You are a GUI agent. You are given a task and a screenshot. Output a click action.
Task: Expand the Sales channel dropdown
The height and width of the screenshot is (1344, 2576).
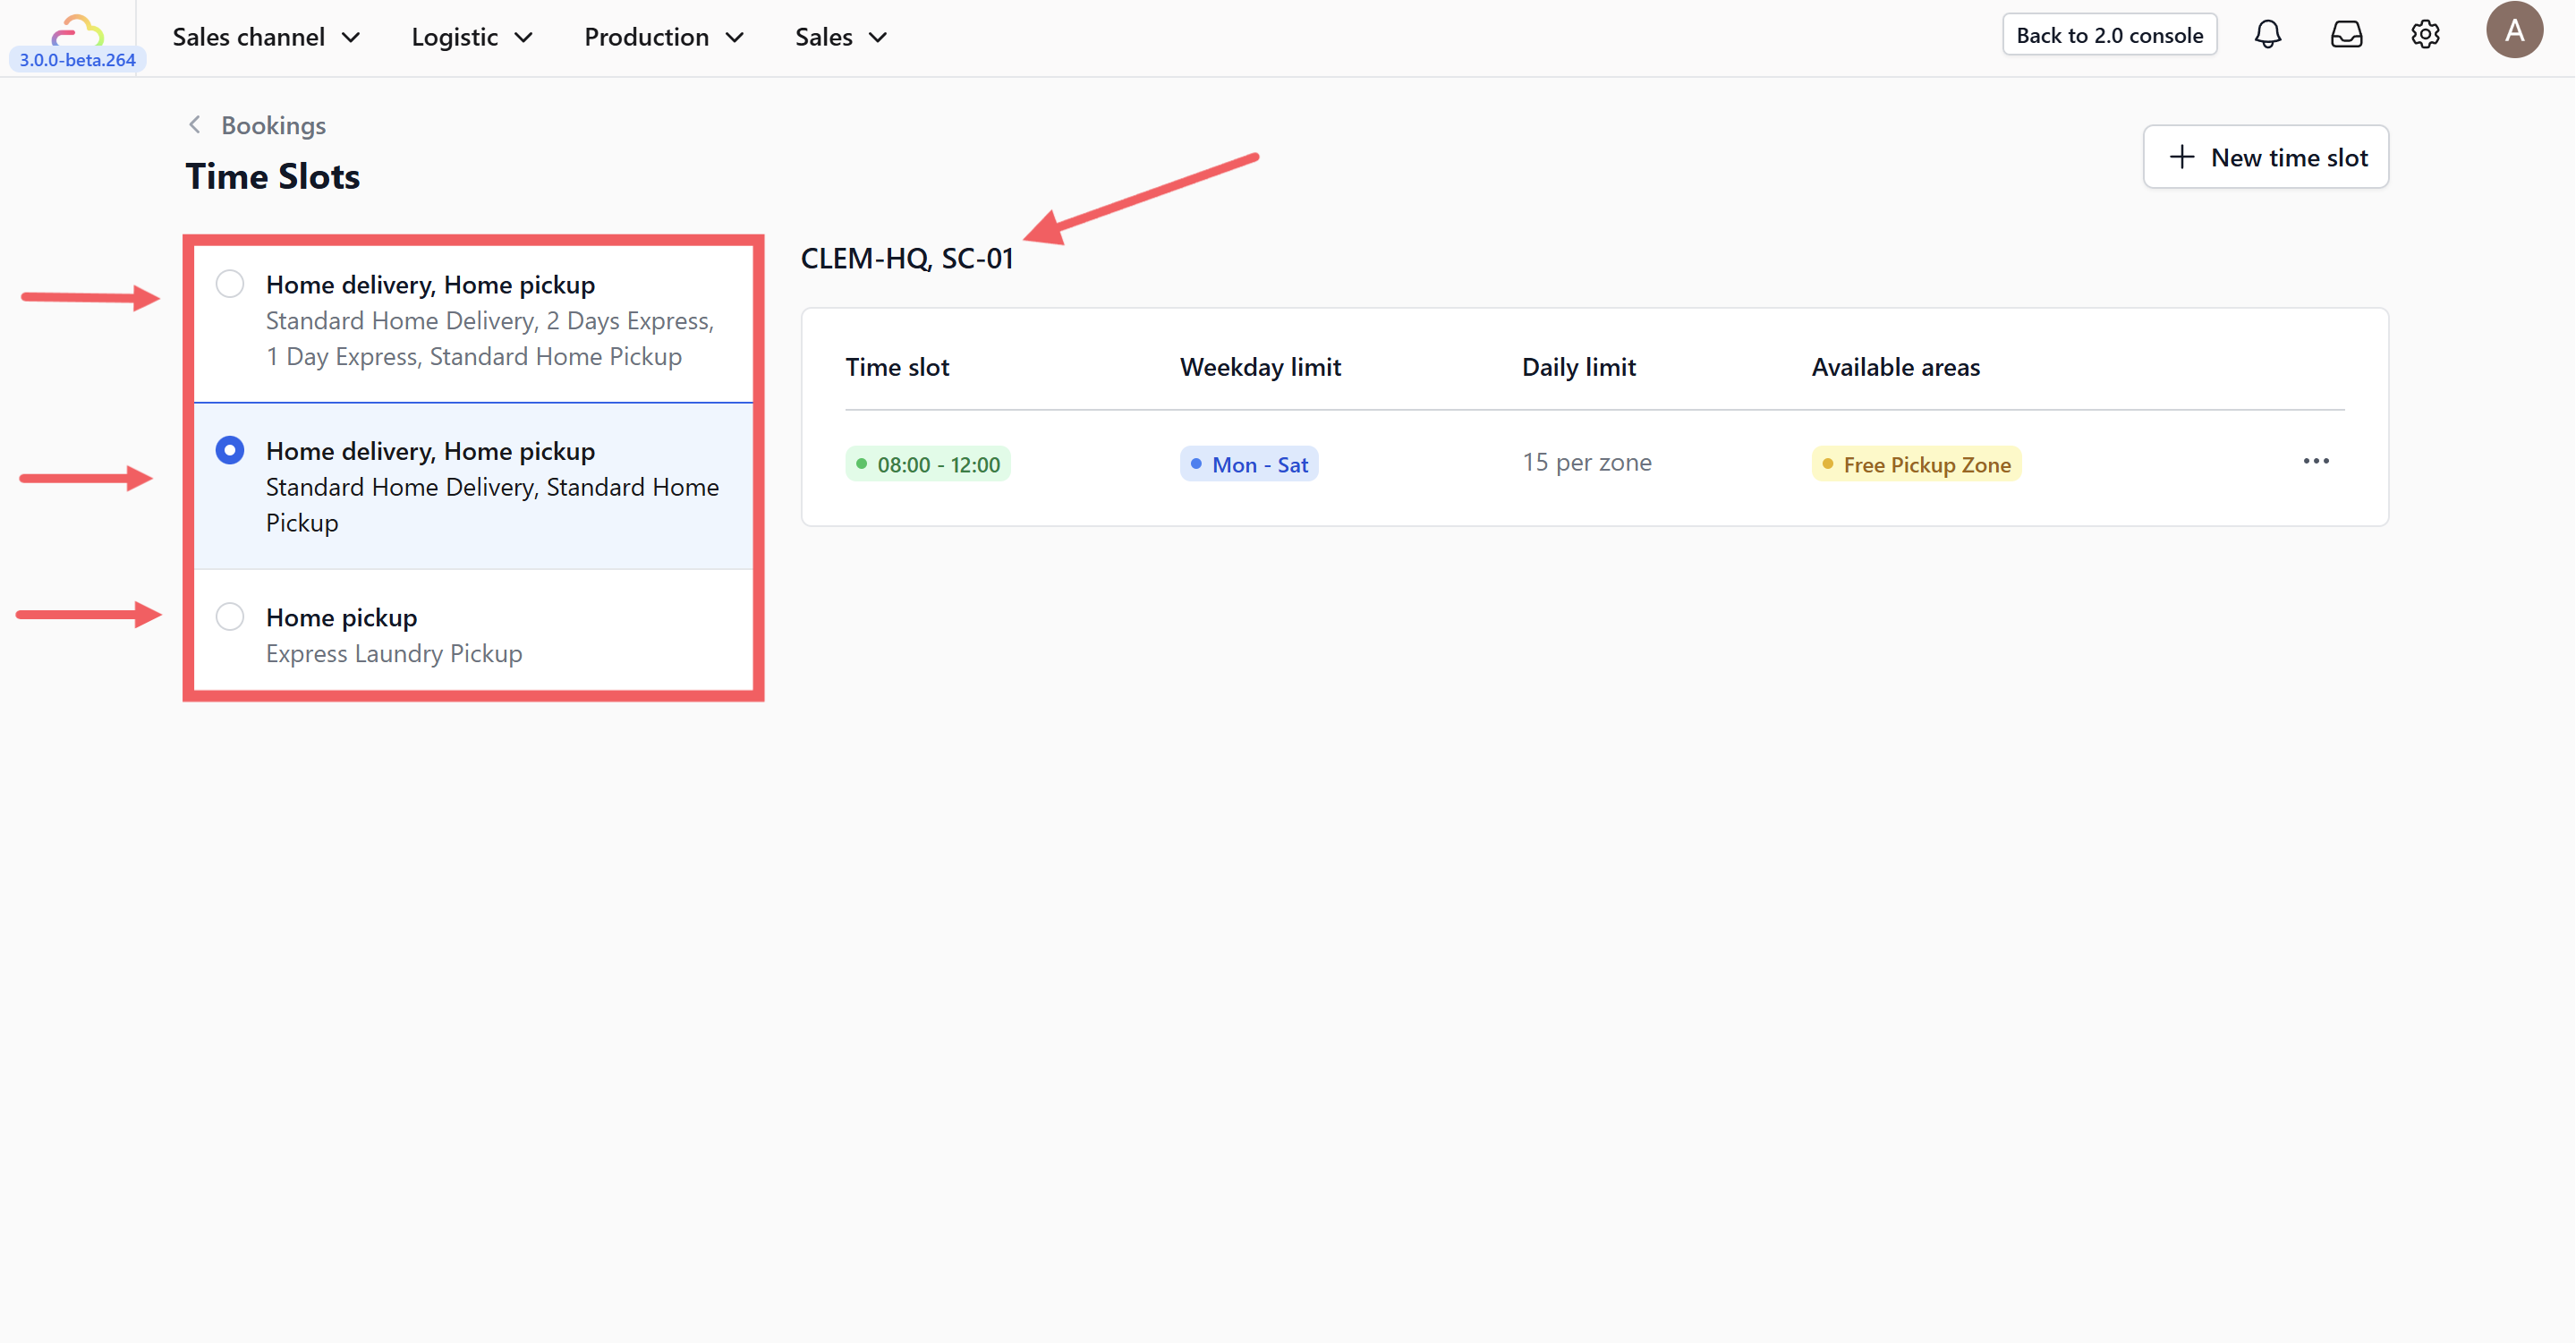click(x=266, y=37)
